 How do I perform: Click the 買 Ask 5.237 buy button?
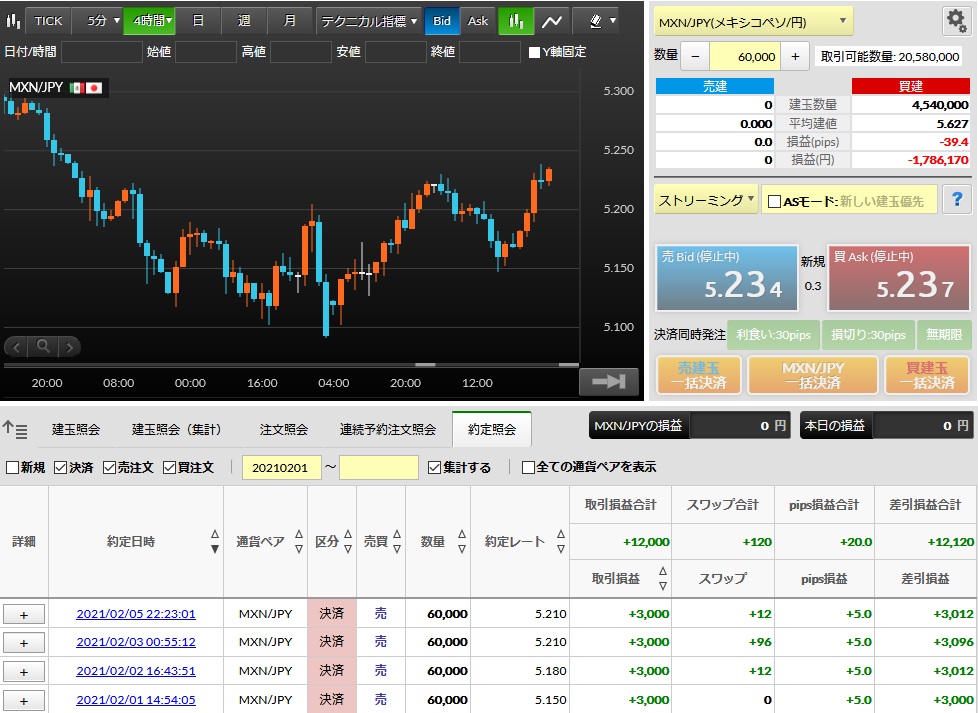tap(899, 278)
